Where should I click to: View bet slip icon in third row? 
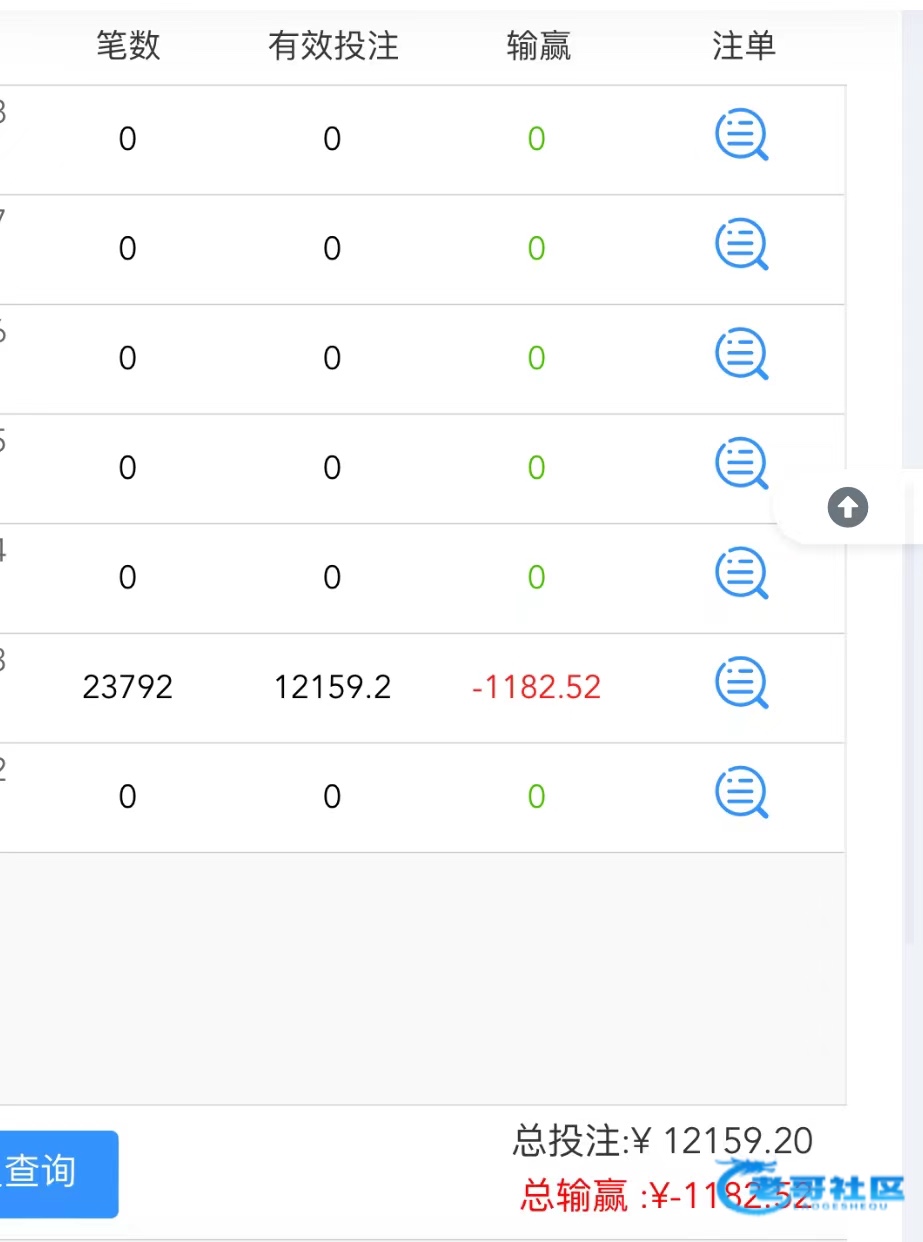(741, 354)
